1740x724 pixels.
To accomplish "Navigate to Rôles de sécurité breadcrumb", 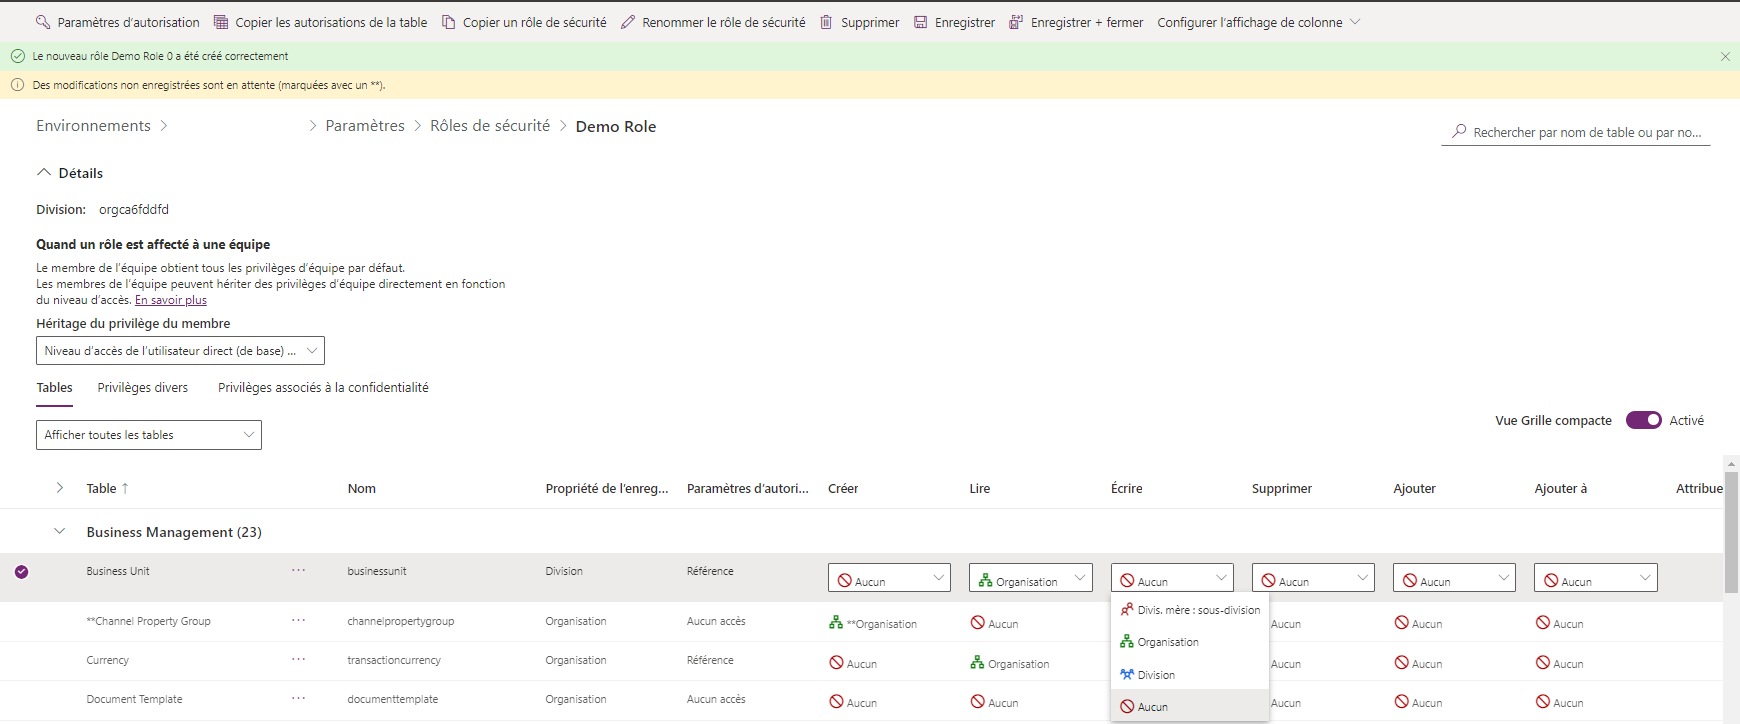I will [490, 126].
